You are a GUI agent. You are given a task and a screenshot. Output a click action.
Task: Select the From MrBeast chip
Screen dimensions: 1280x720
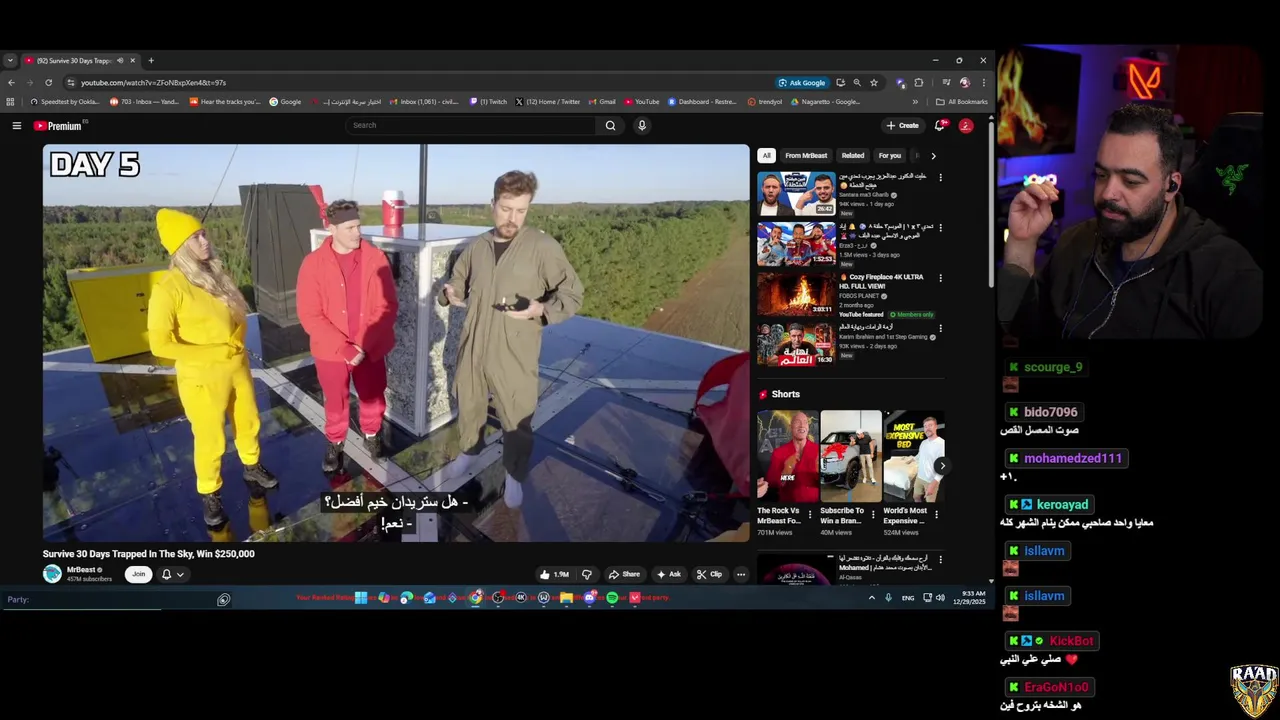coord(806,156)
